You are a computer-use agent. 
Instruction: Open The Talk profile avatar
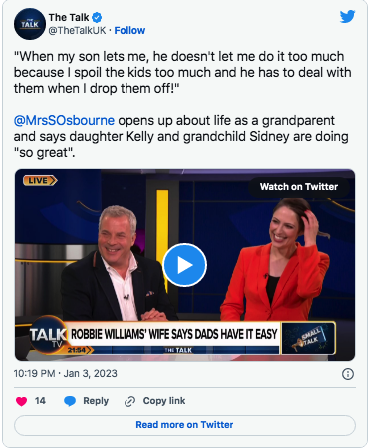[x=30, y=24]
